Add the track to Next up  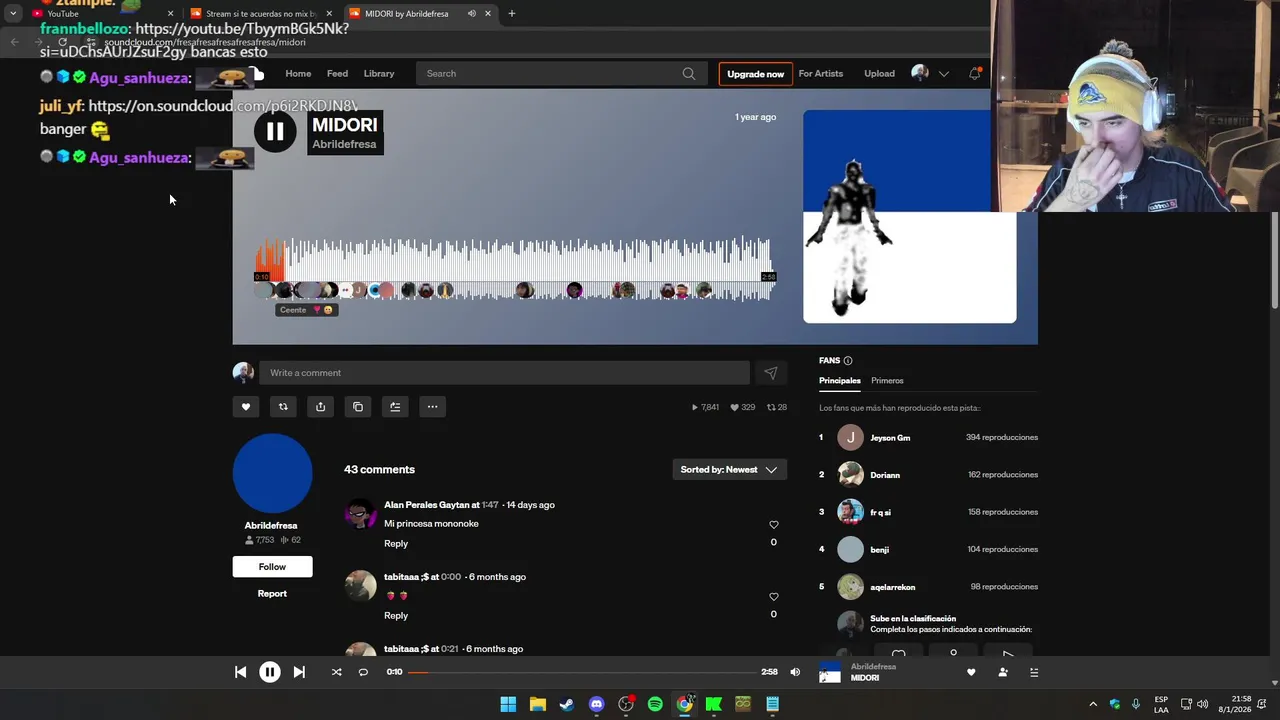395,407
